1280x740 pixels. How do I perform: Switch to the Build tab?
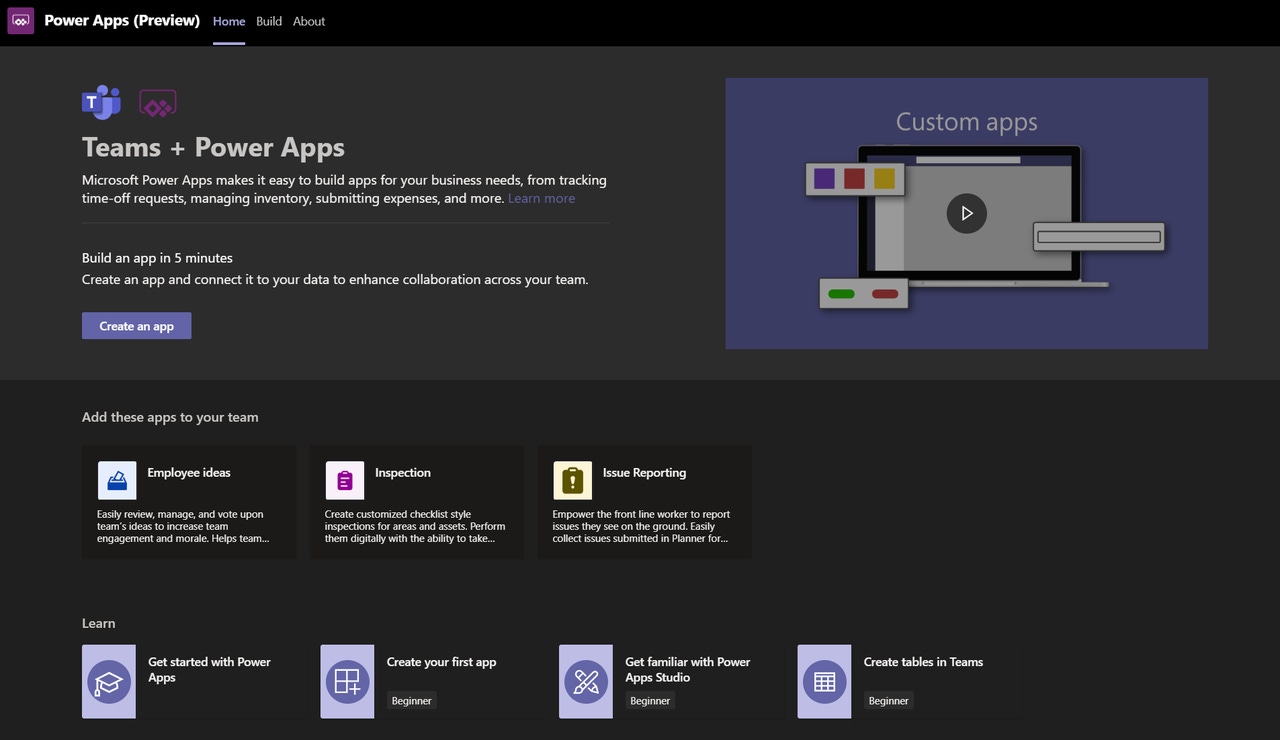(268, 21)
